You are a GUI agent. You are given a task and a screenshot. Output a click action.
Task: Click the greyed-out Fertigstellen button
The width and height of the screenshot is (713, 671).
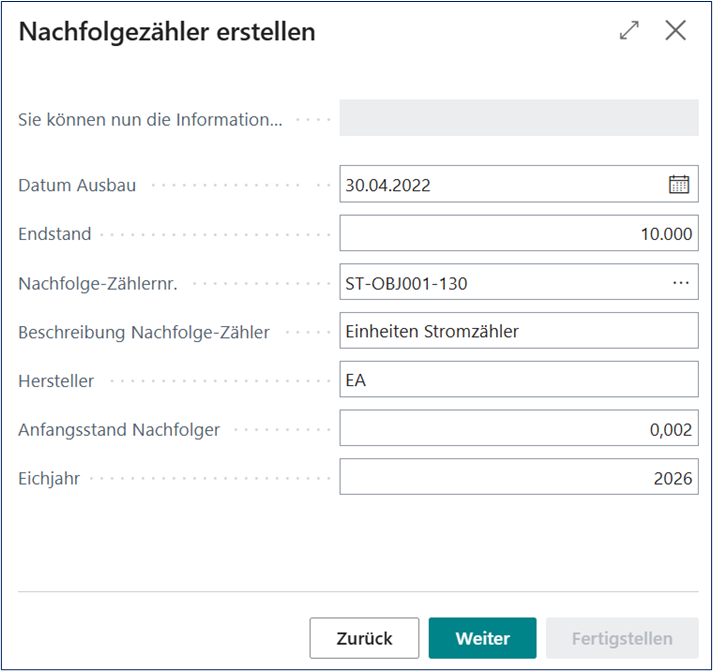coord(622,638)
